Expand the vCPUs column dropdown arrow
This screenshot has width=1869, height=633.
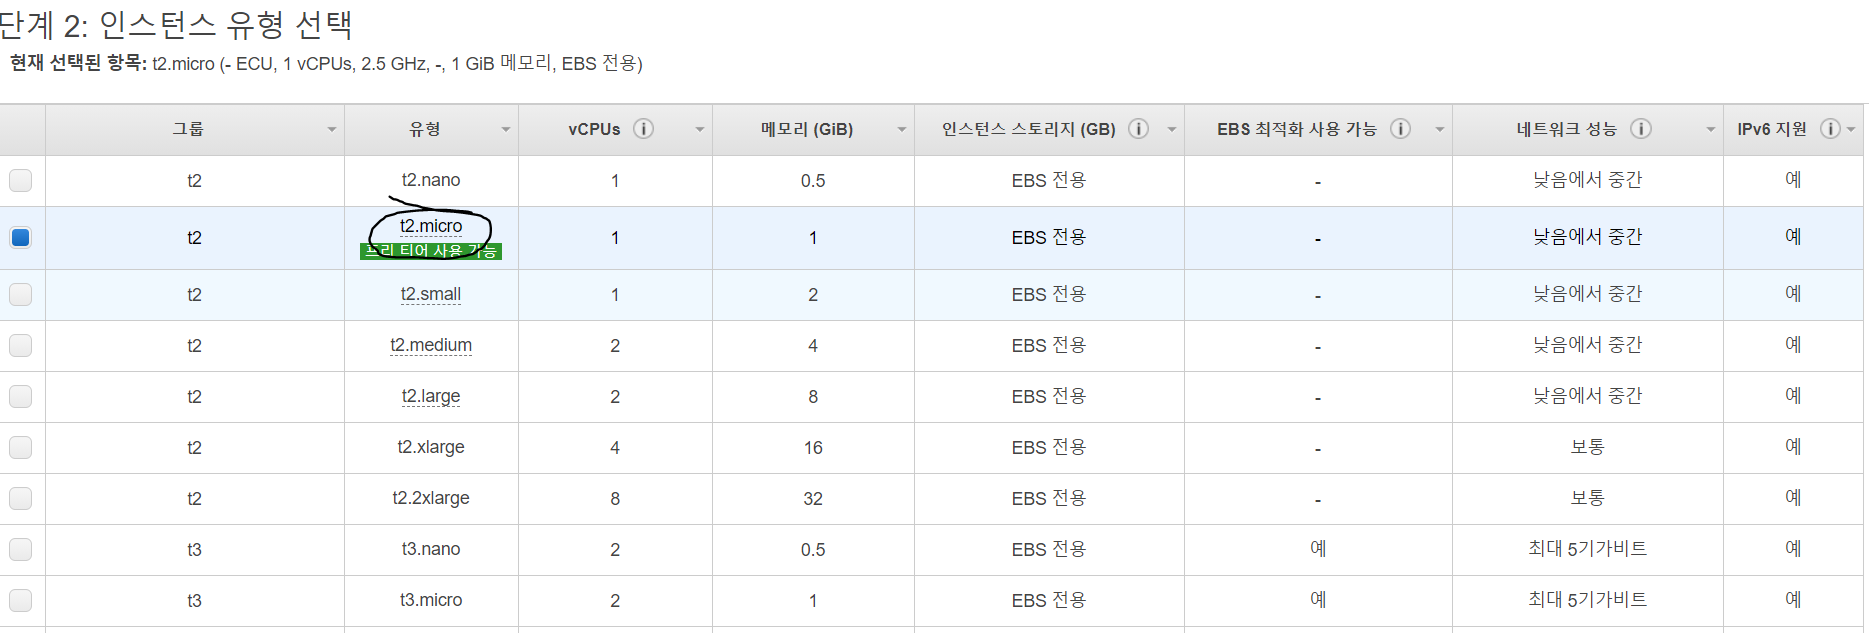(x=699, y=130)
